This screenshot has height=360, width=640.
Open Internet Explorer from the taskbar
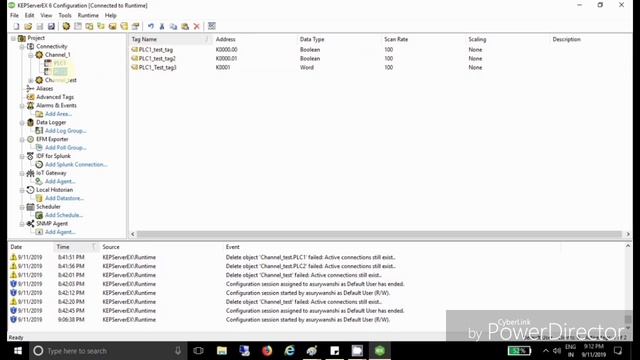(289, 351)
